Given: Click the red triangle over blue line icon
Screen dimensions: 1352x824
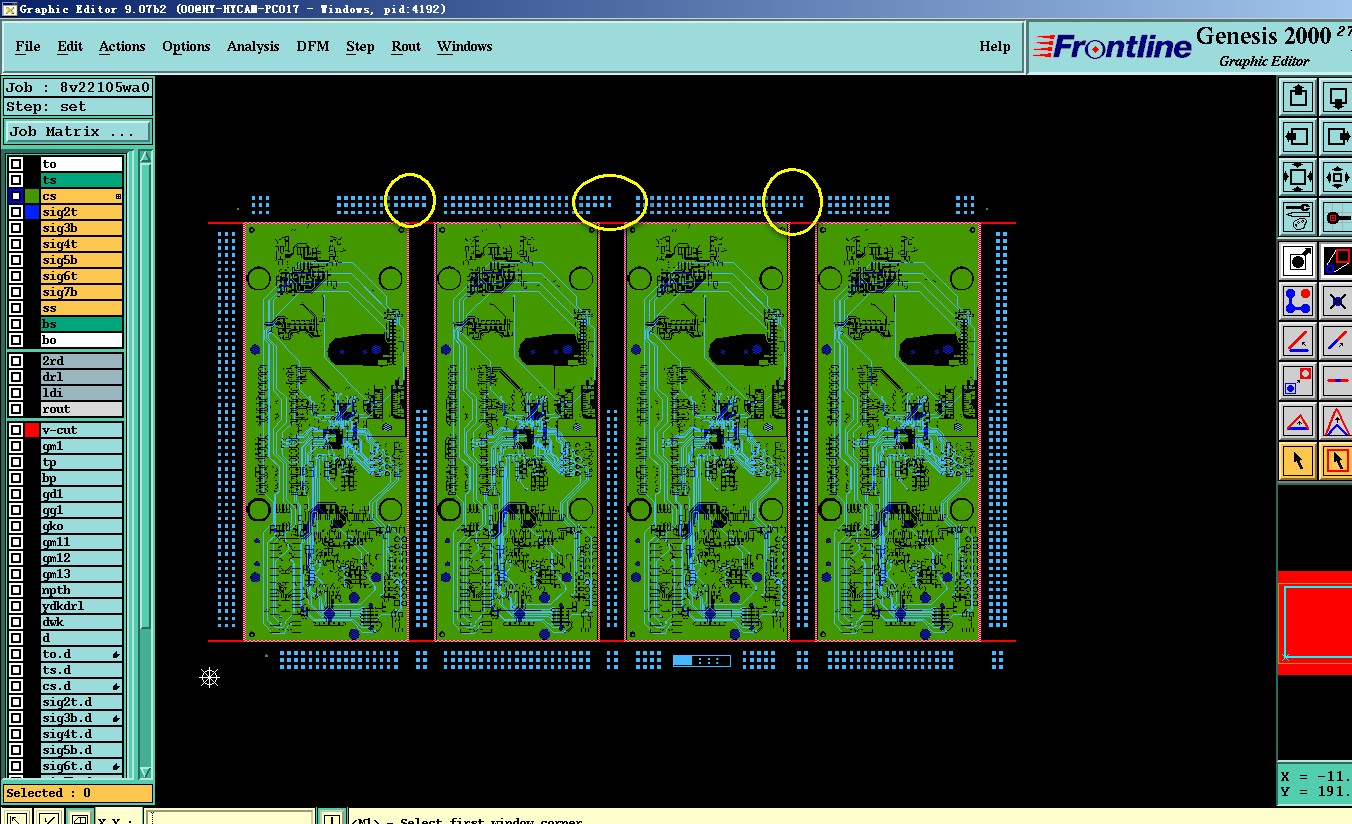Looking at the screenshot, I should (x=1298, y=421).
